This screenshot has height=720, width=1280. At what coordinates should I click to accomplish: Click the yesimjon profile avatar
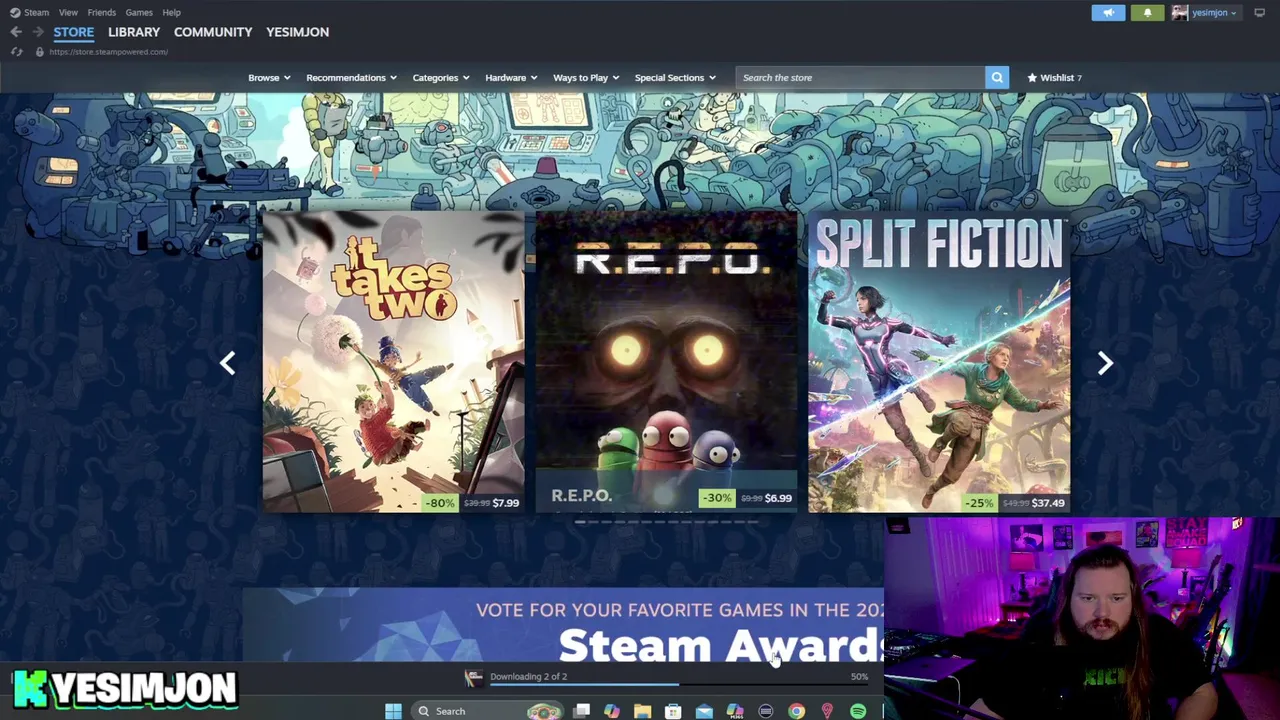tap(1180, 13)
